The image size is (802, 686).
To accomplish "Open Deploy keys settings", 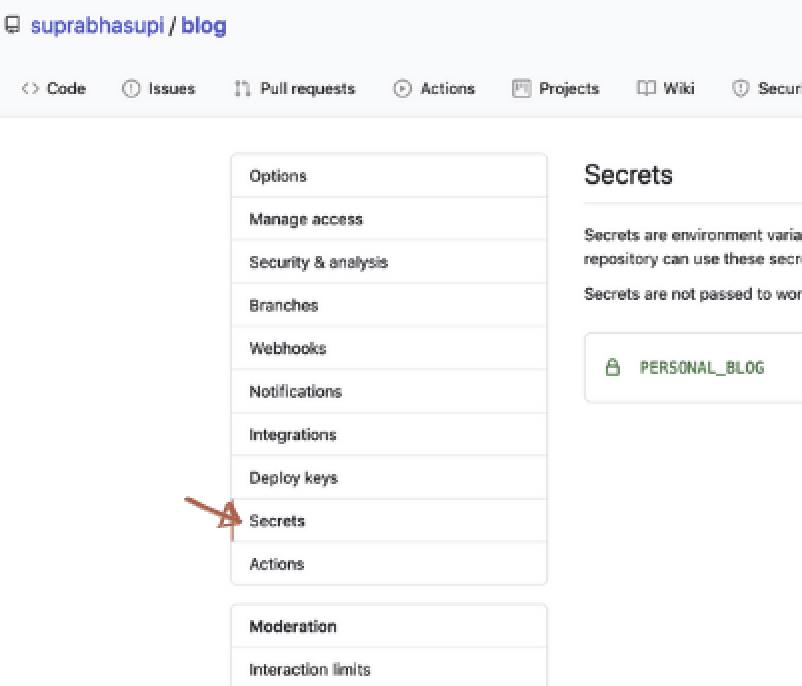I will (389, 478).
